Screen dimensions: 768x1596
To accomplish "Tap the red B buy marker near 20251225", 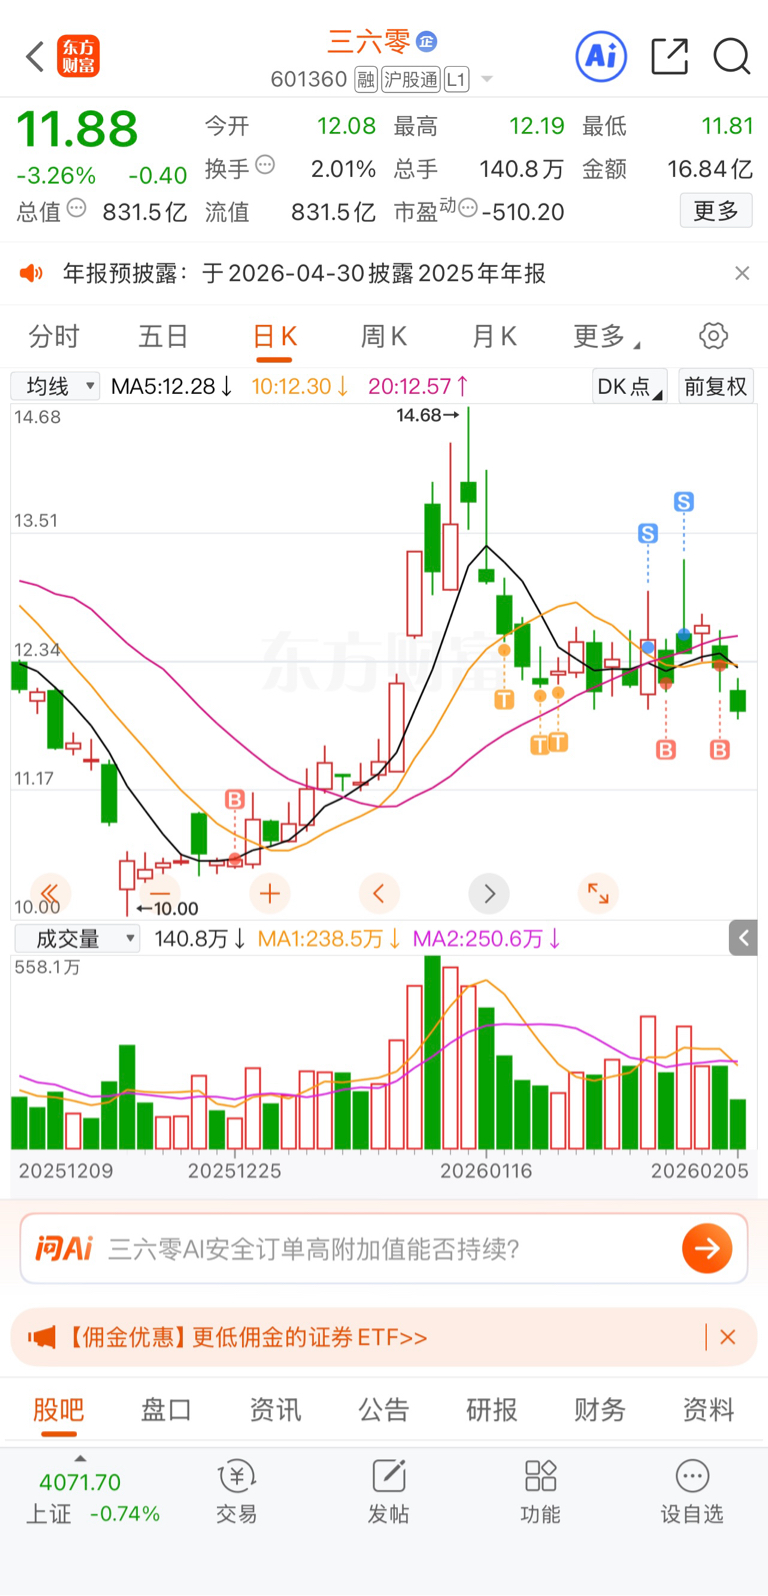I will pyautogui.click(x=235, y=799).
